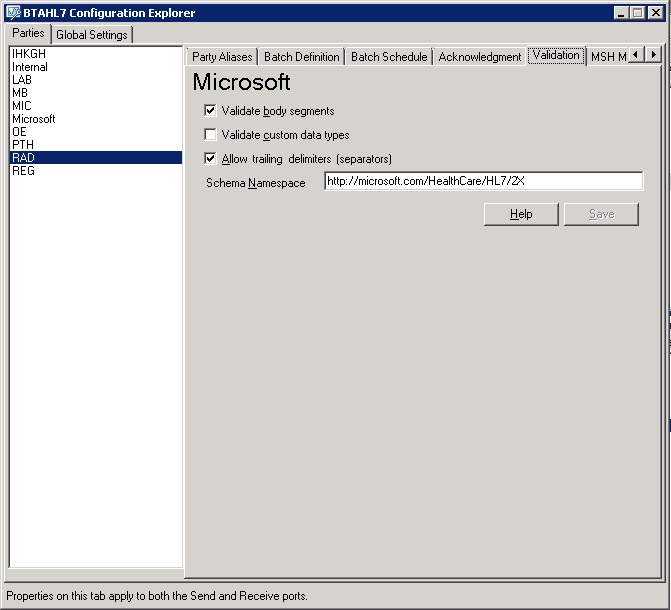
Task: Click the status bar properties message
Action: (x=157, y=596)
